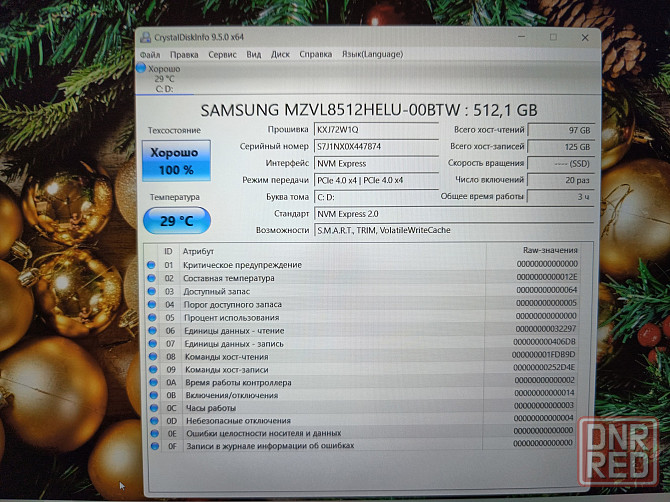Click status dot of Порог доступного запаса row
The image size is (670, 502).
point(152,305)
